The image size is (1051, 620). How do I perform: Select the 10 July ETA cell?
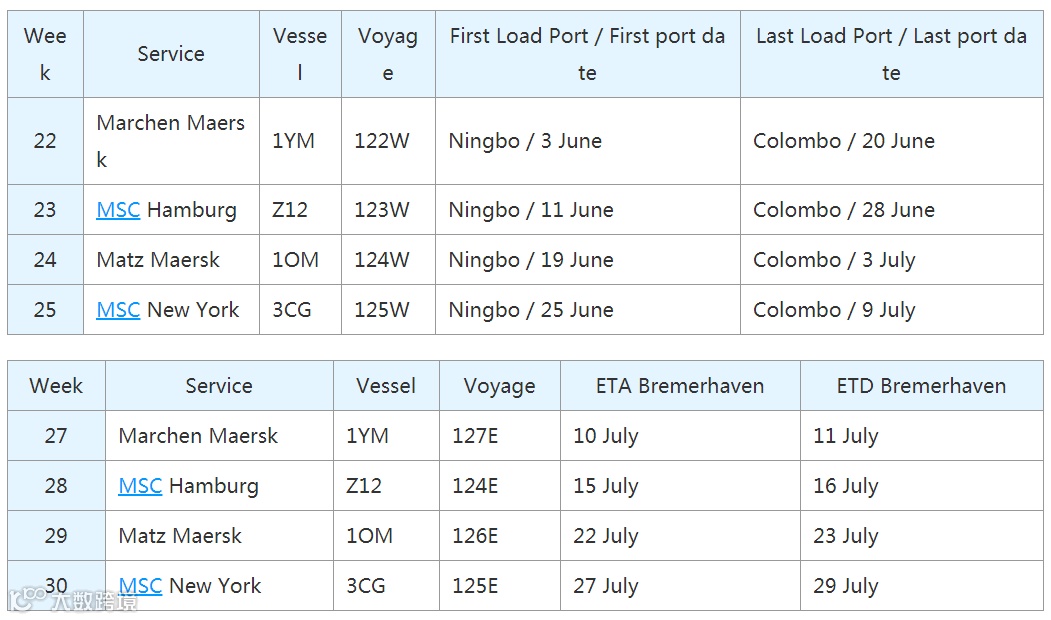click(x=680, y=436)
